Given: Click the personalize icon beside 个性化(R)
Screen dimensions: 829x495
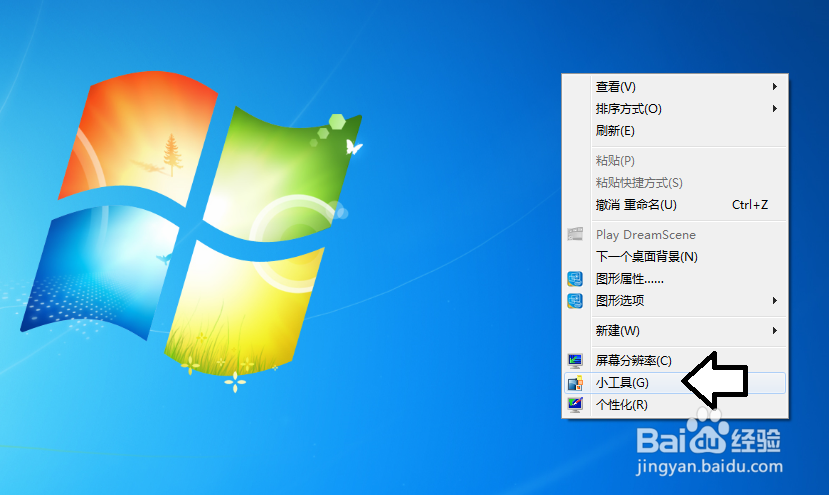Looking at the screenshot, I should [x=575, y=405].
